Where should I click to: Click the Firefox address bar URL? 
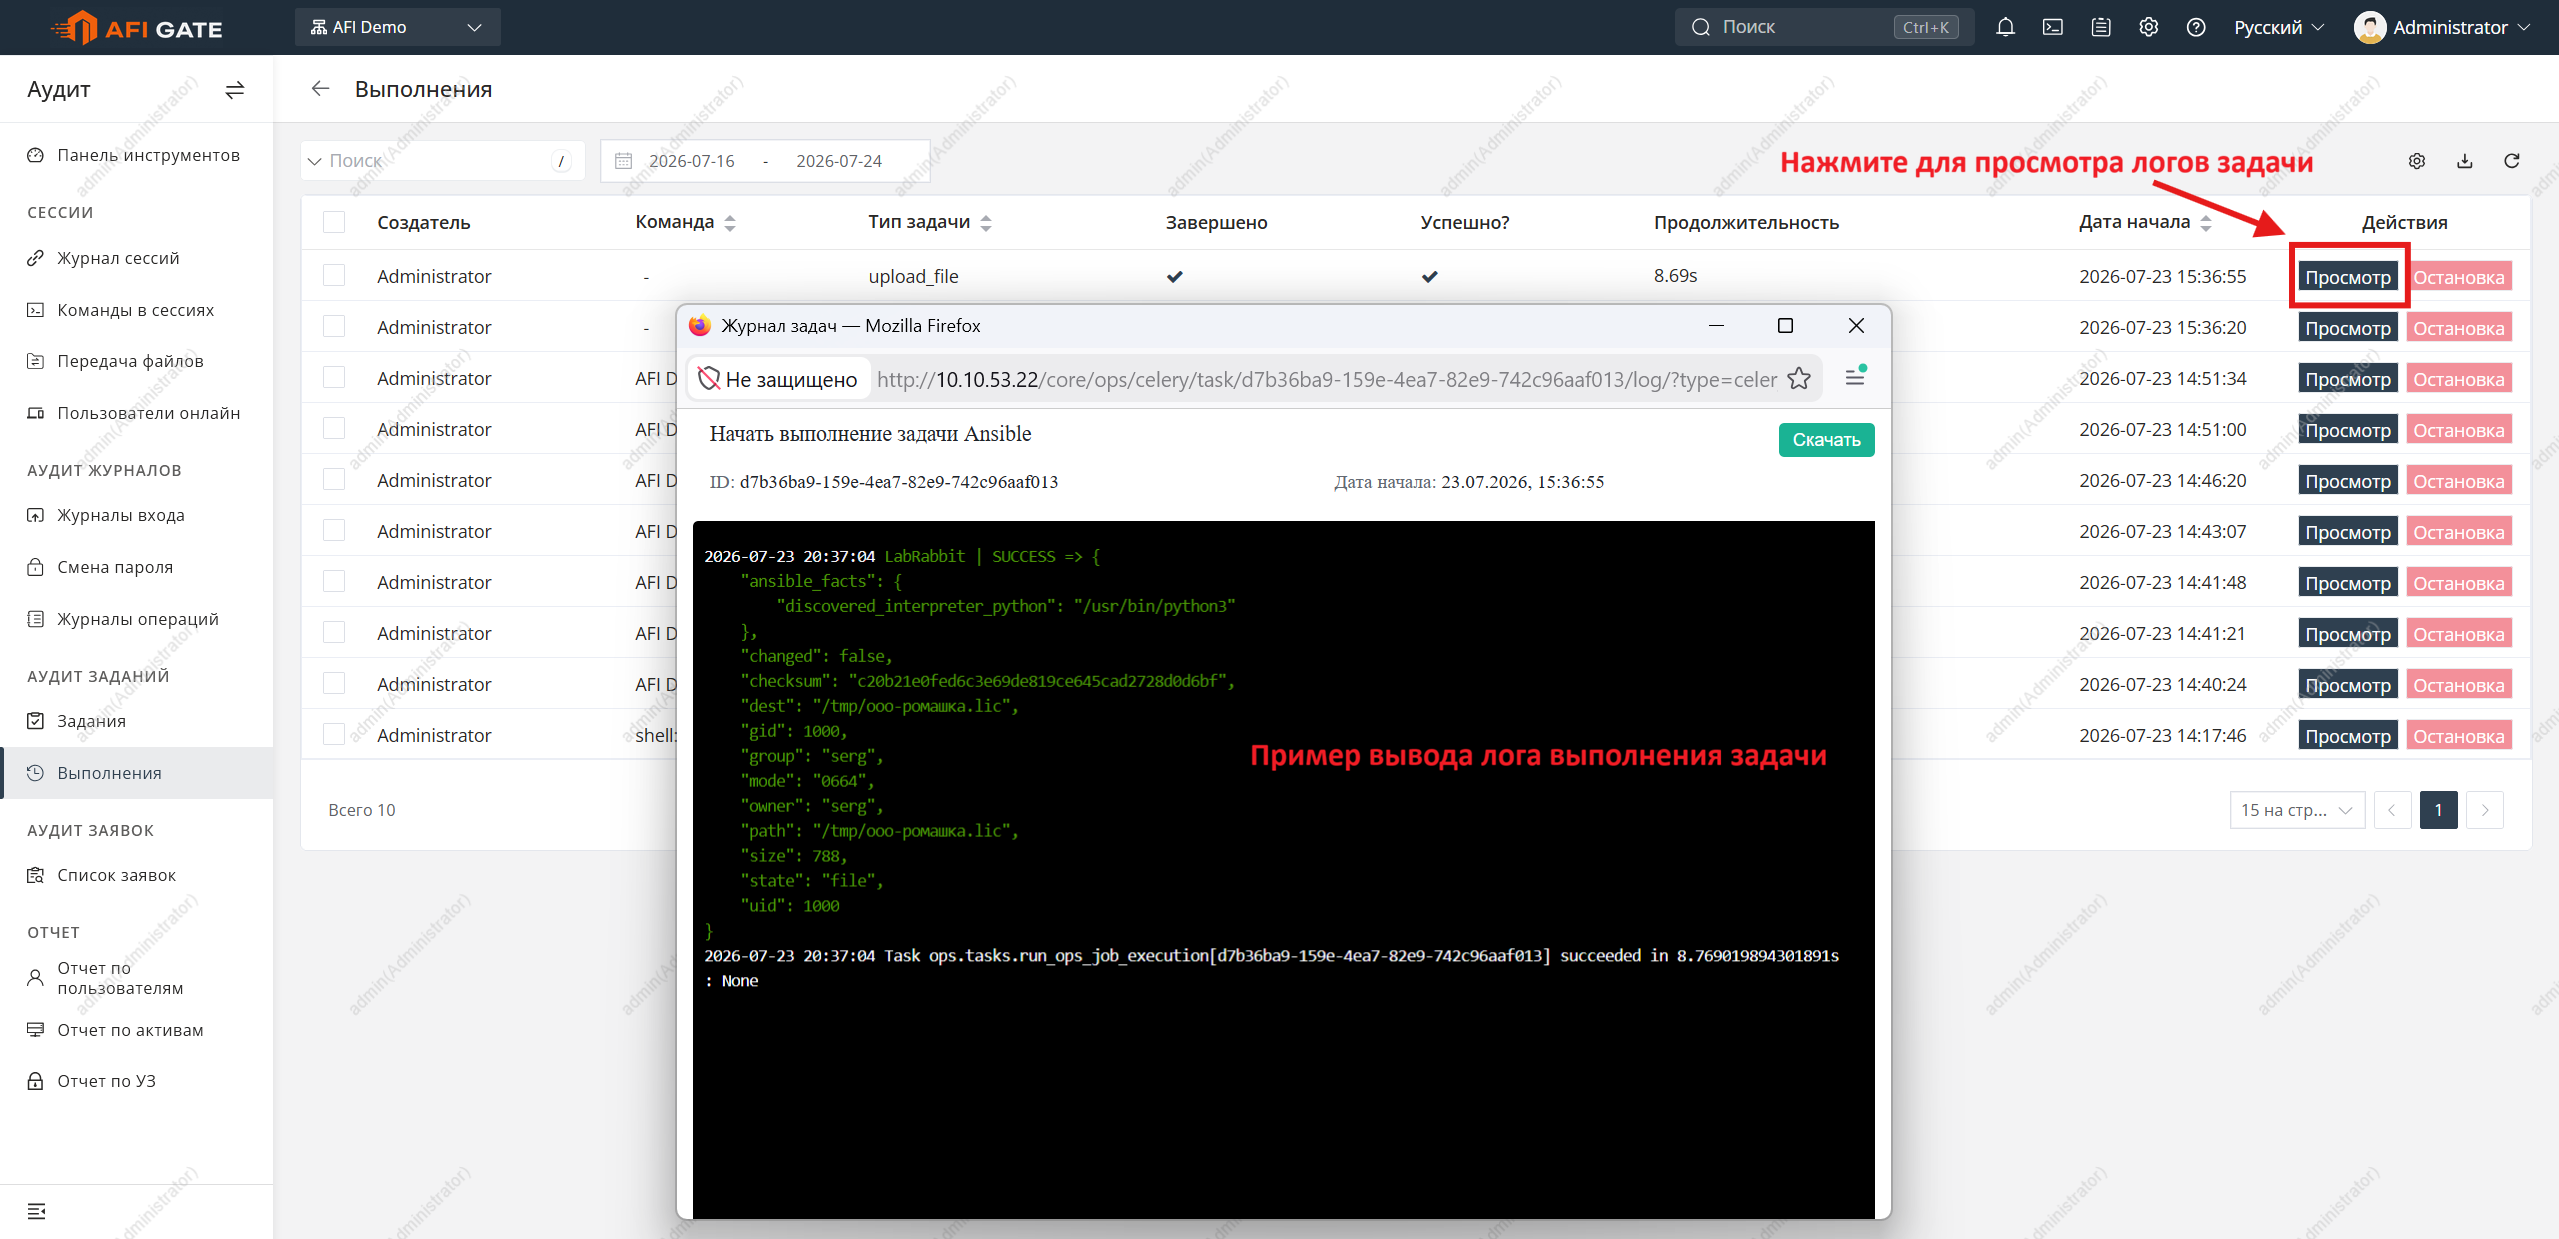coord(1326,379)
